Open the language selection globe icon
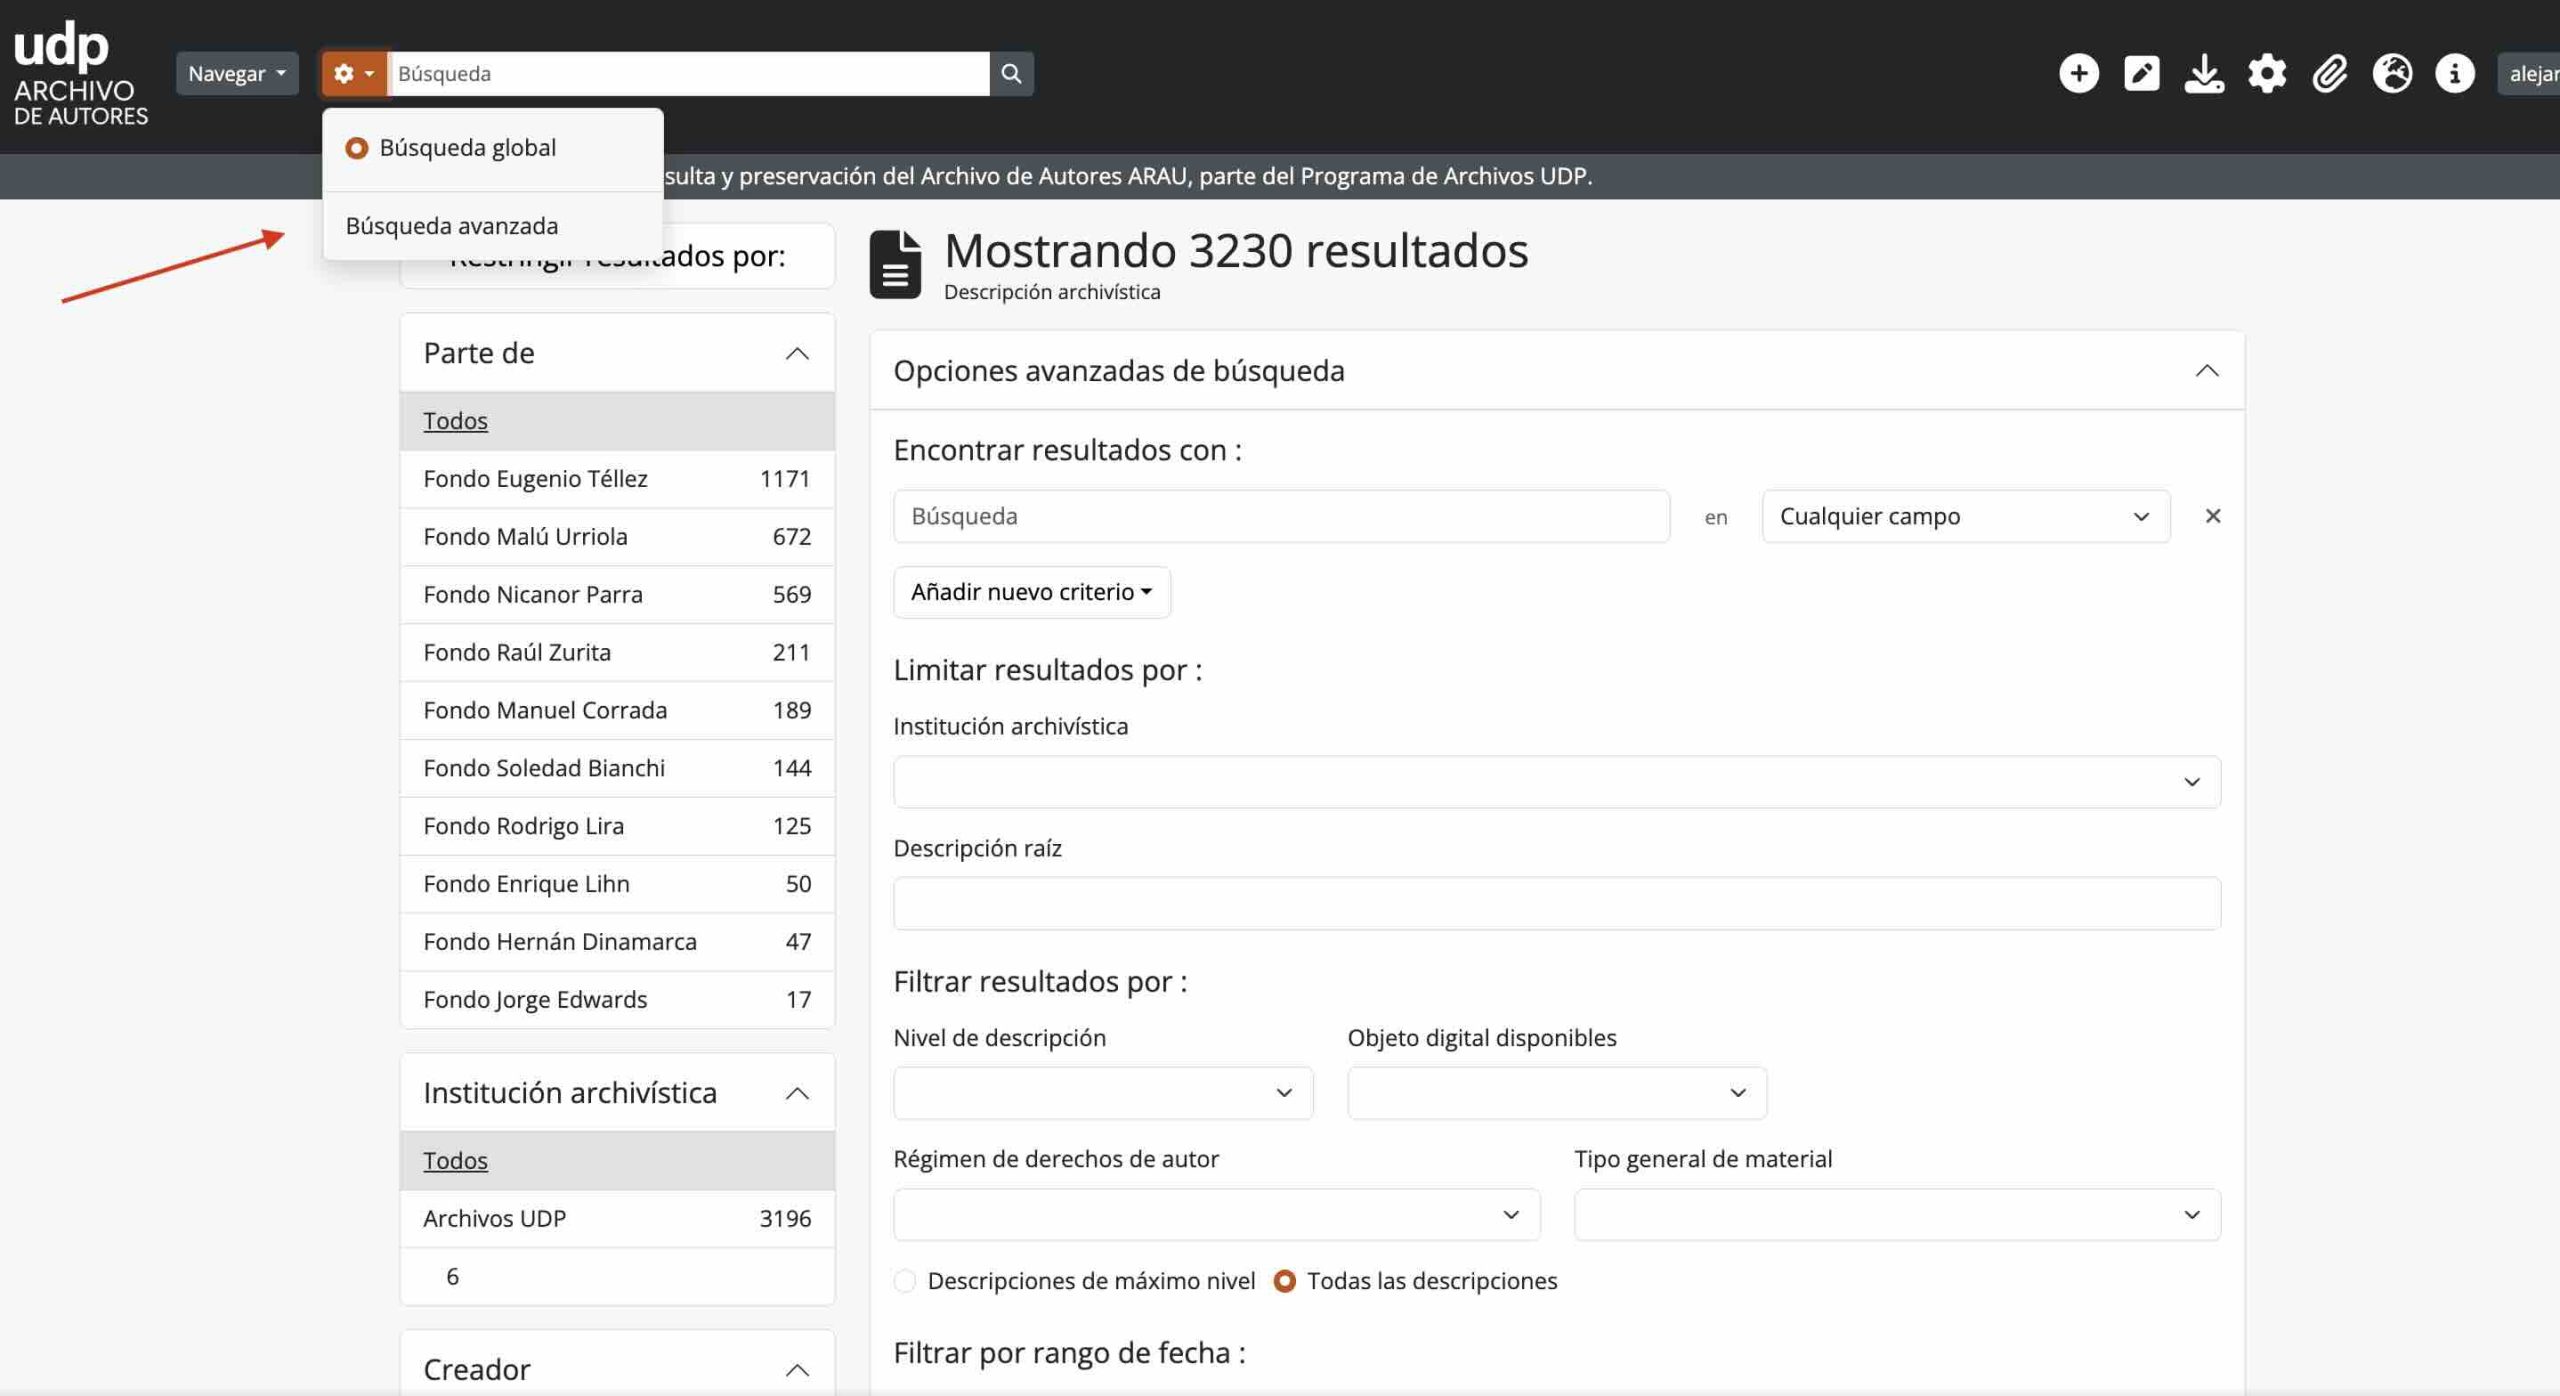 (x=2393, y=73)
